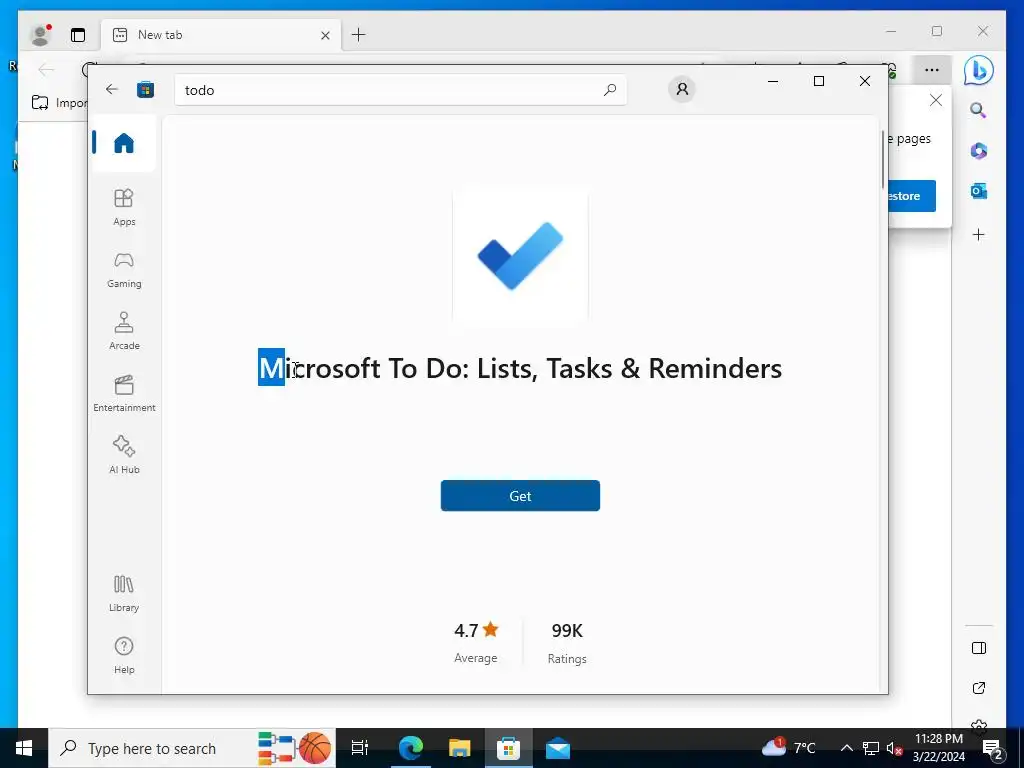
Task: Click the Microsoft Store logo icon
Action: (x=145, y=89)
